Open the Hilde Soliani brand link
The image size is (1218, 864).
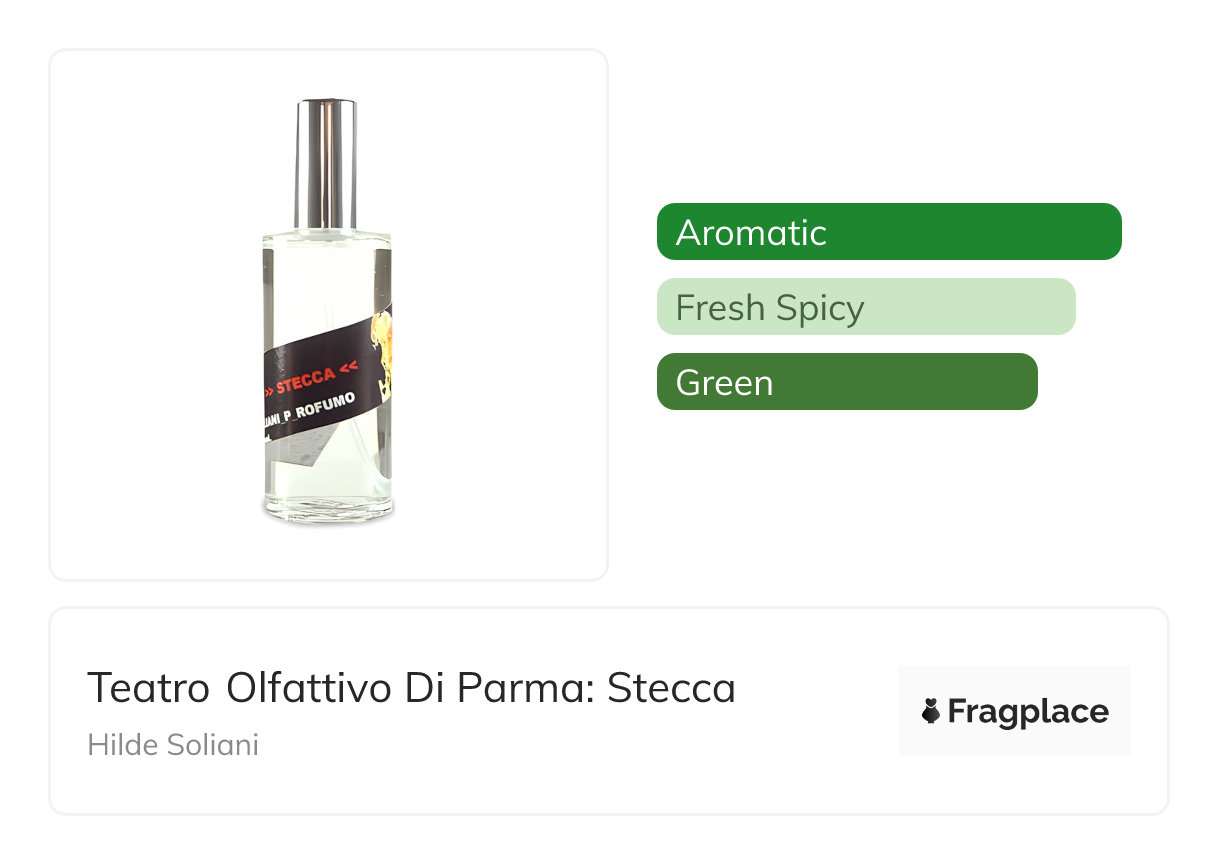pos(173,745)
